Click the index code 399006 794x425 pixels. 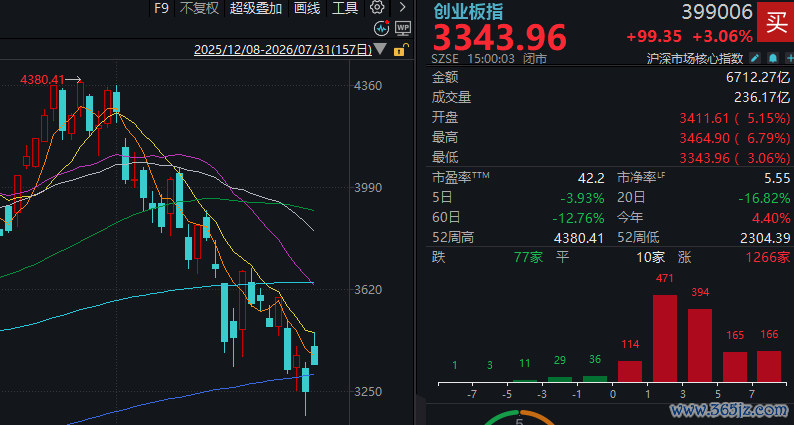[x=717, y=12]
